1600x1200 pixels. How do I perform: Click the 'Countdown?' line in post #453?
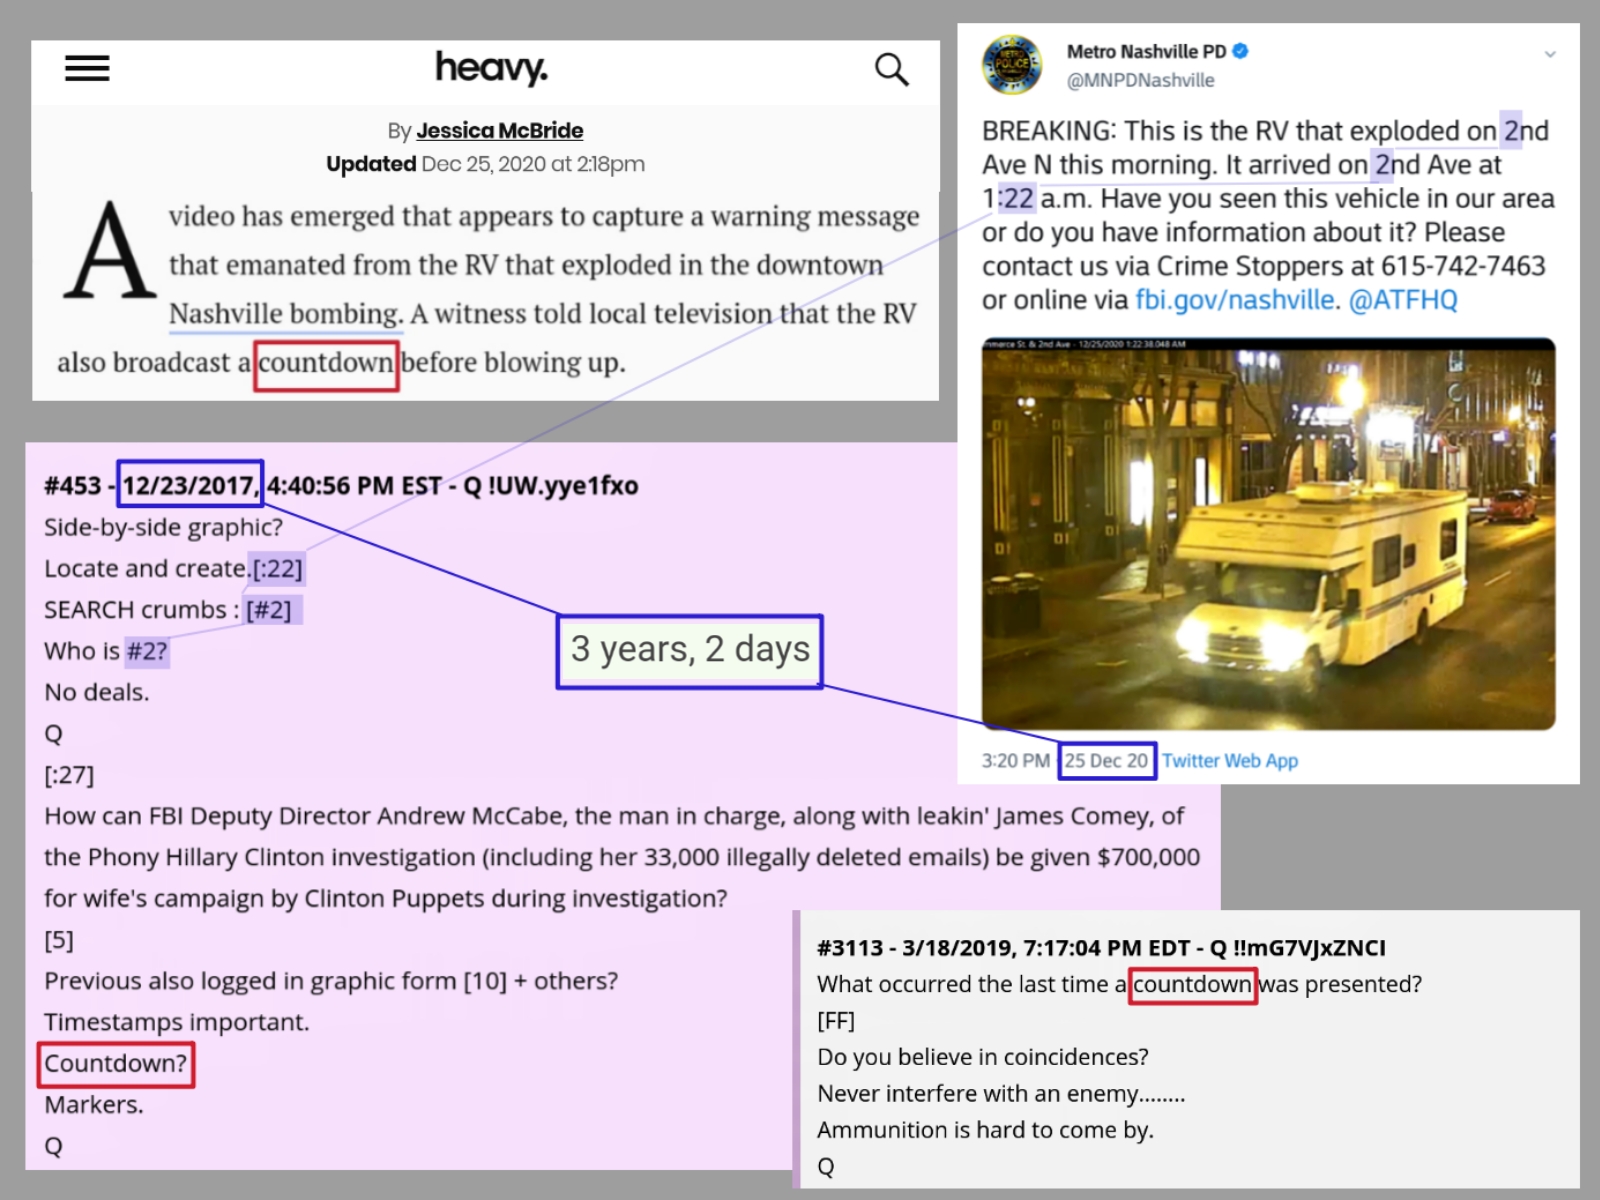[116, 1063]
